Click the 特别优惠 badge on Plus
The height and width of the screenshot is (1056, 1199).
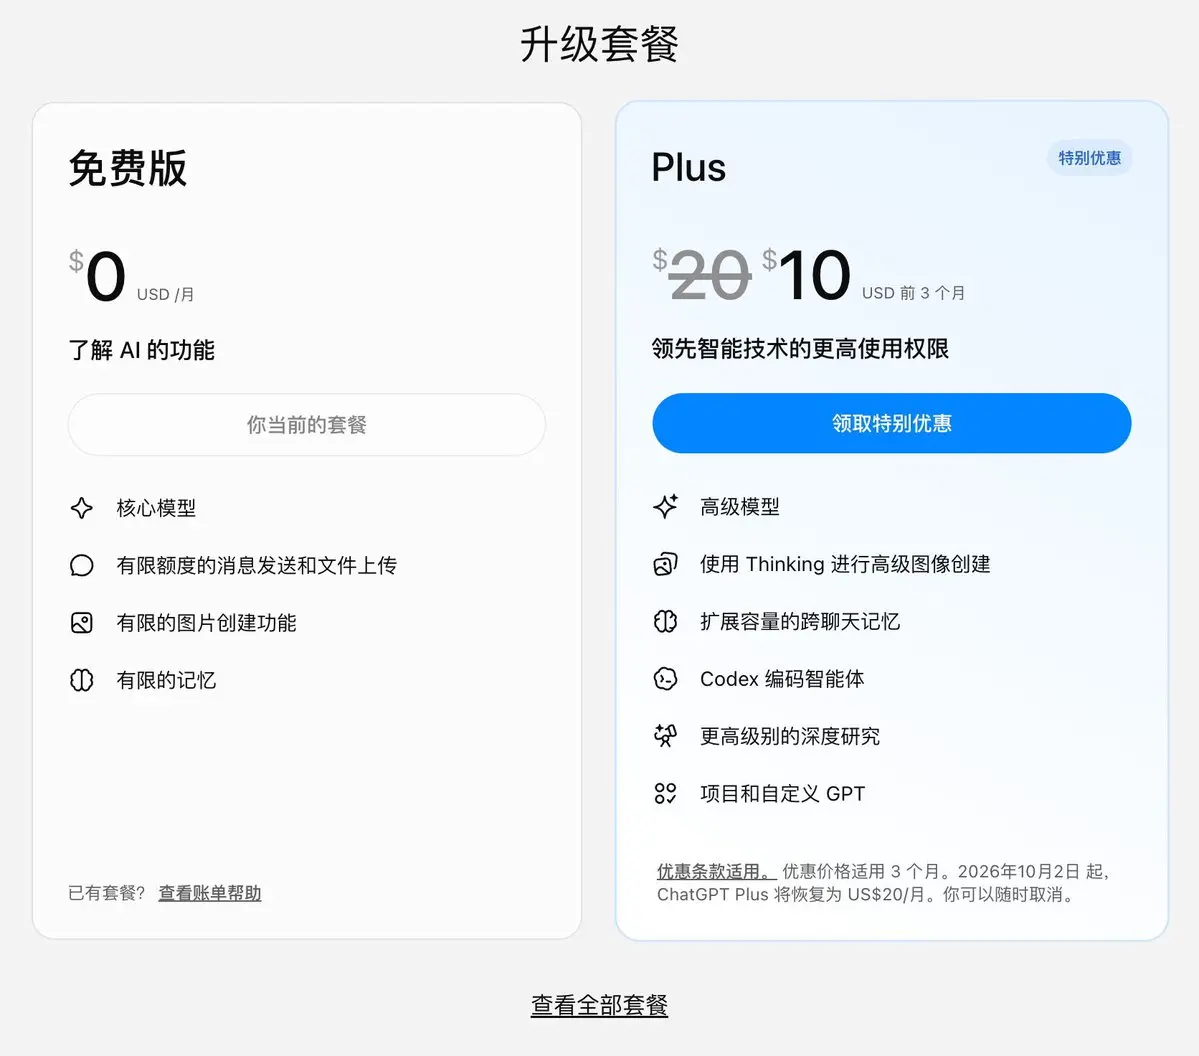[1089, 158]
